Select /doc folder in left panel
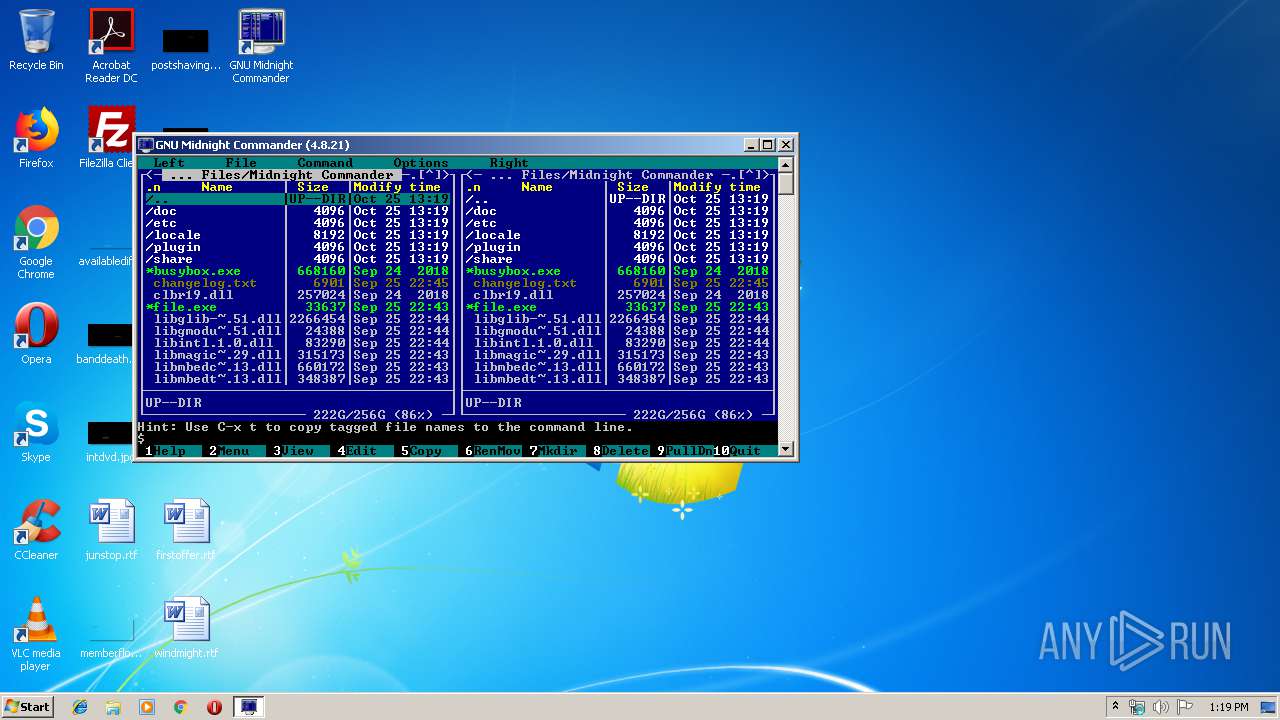 (x=298, y=211)
